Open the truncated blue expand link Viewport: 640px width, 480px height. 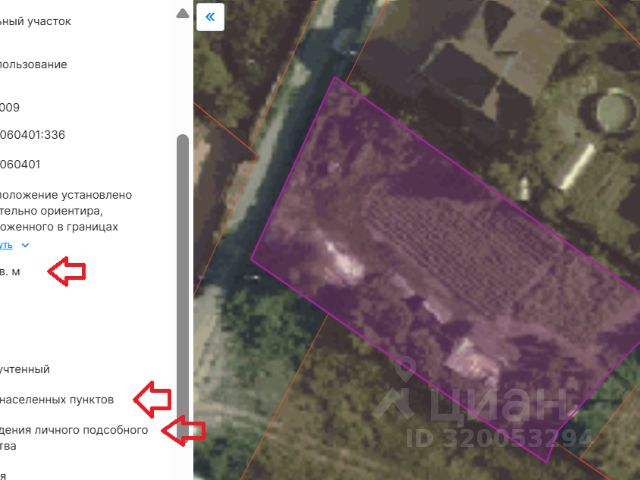pos(6,245)
